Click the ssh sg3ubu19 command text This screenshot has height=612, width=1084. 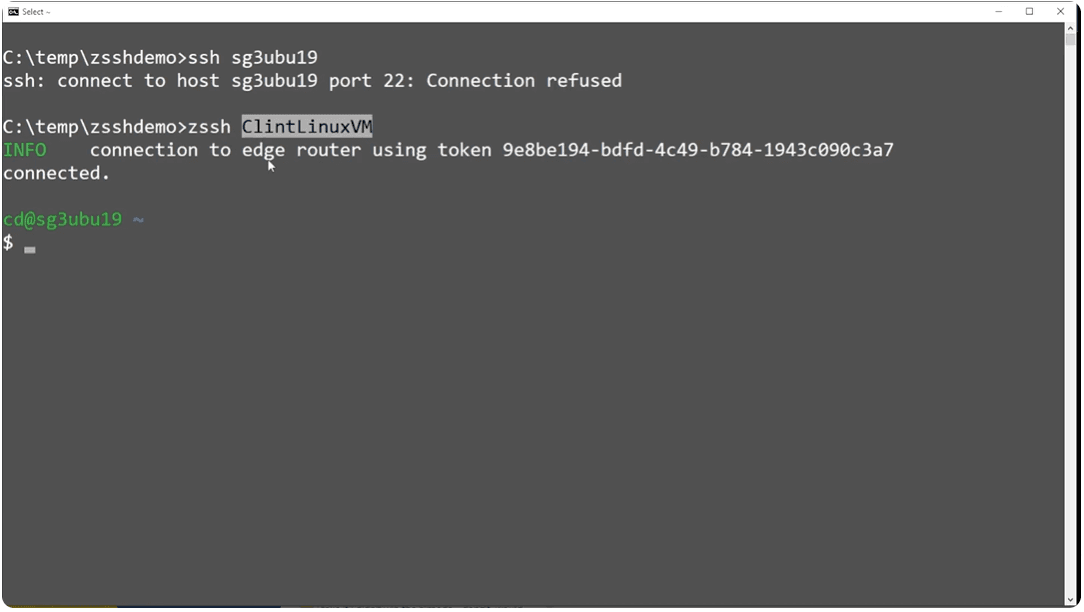point(253,57)
